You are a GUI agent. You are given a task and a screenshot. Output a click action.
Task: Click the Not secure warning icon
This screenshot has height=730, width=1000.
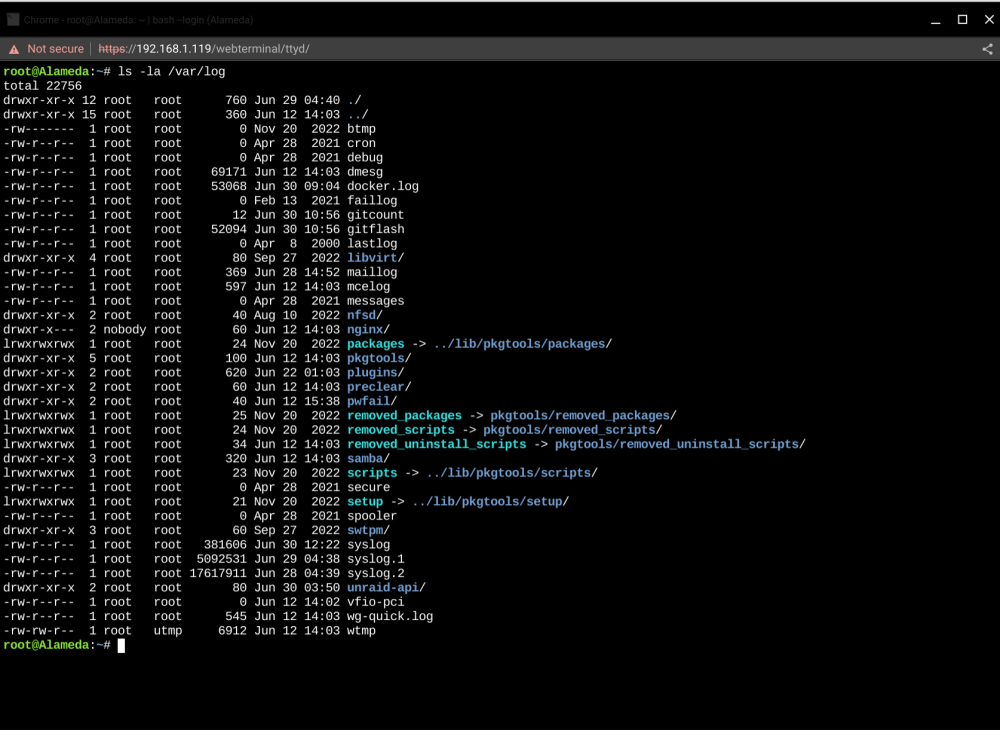pos(14,49)
